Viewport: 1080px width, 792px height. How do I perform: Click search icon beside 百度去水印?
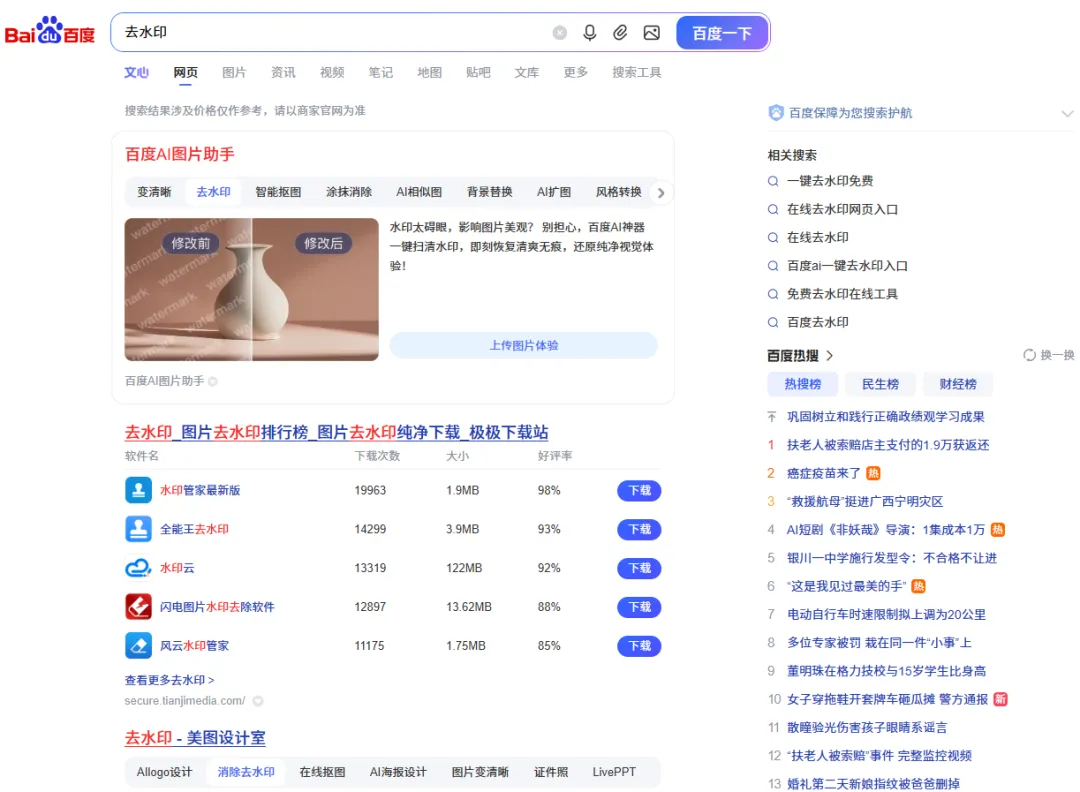[773, 322]
